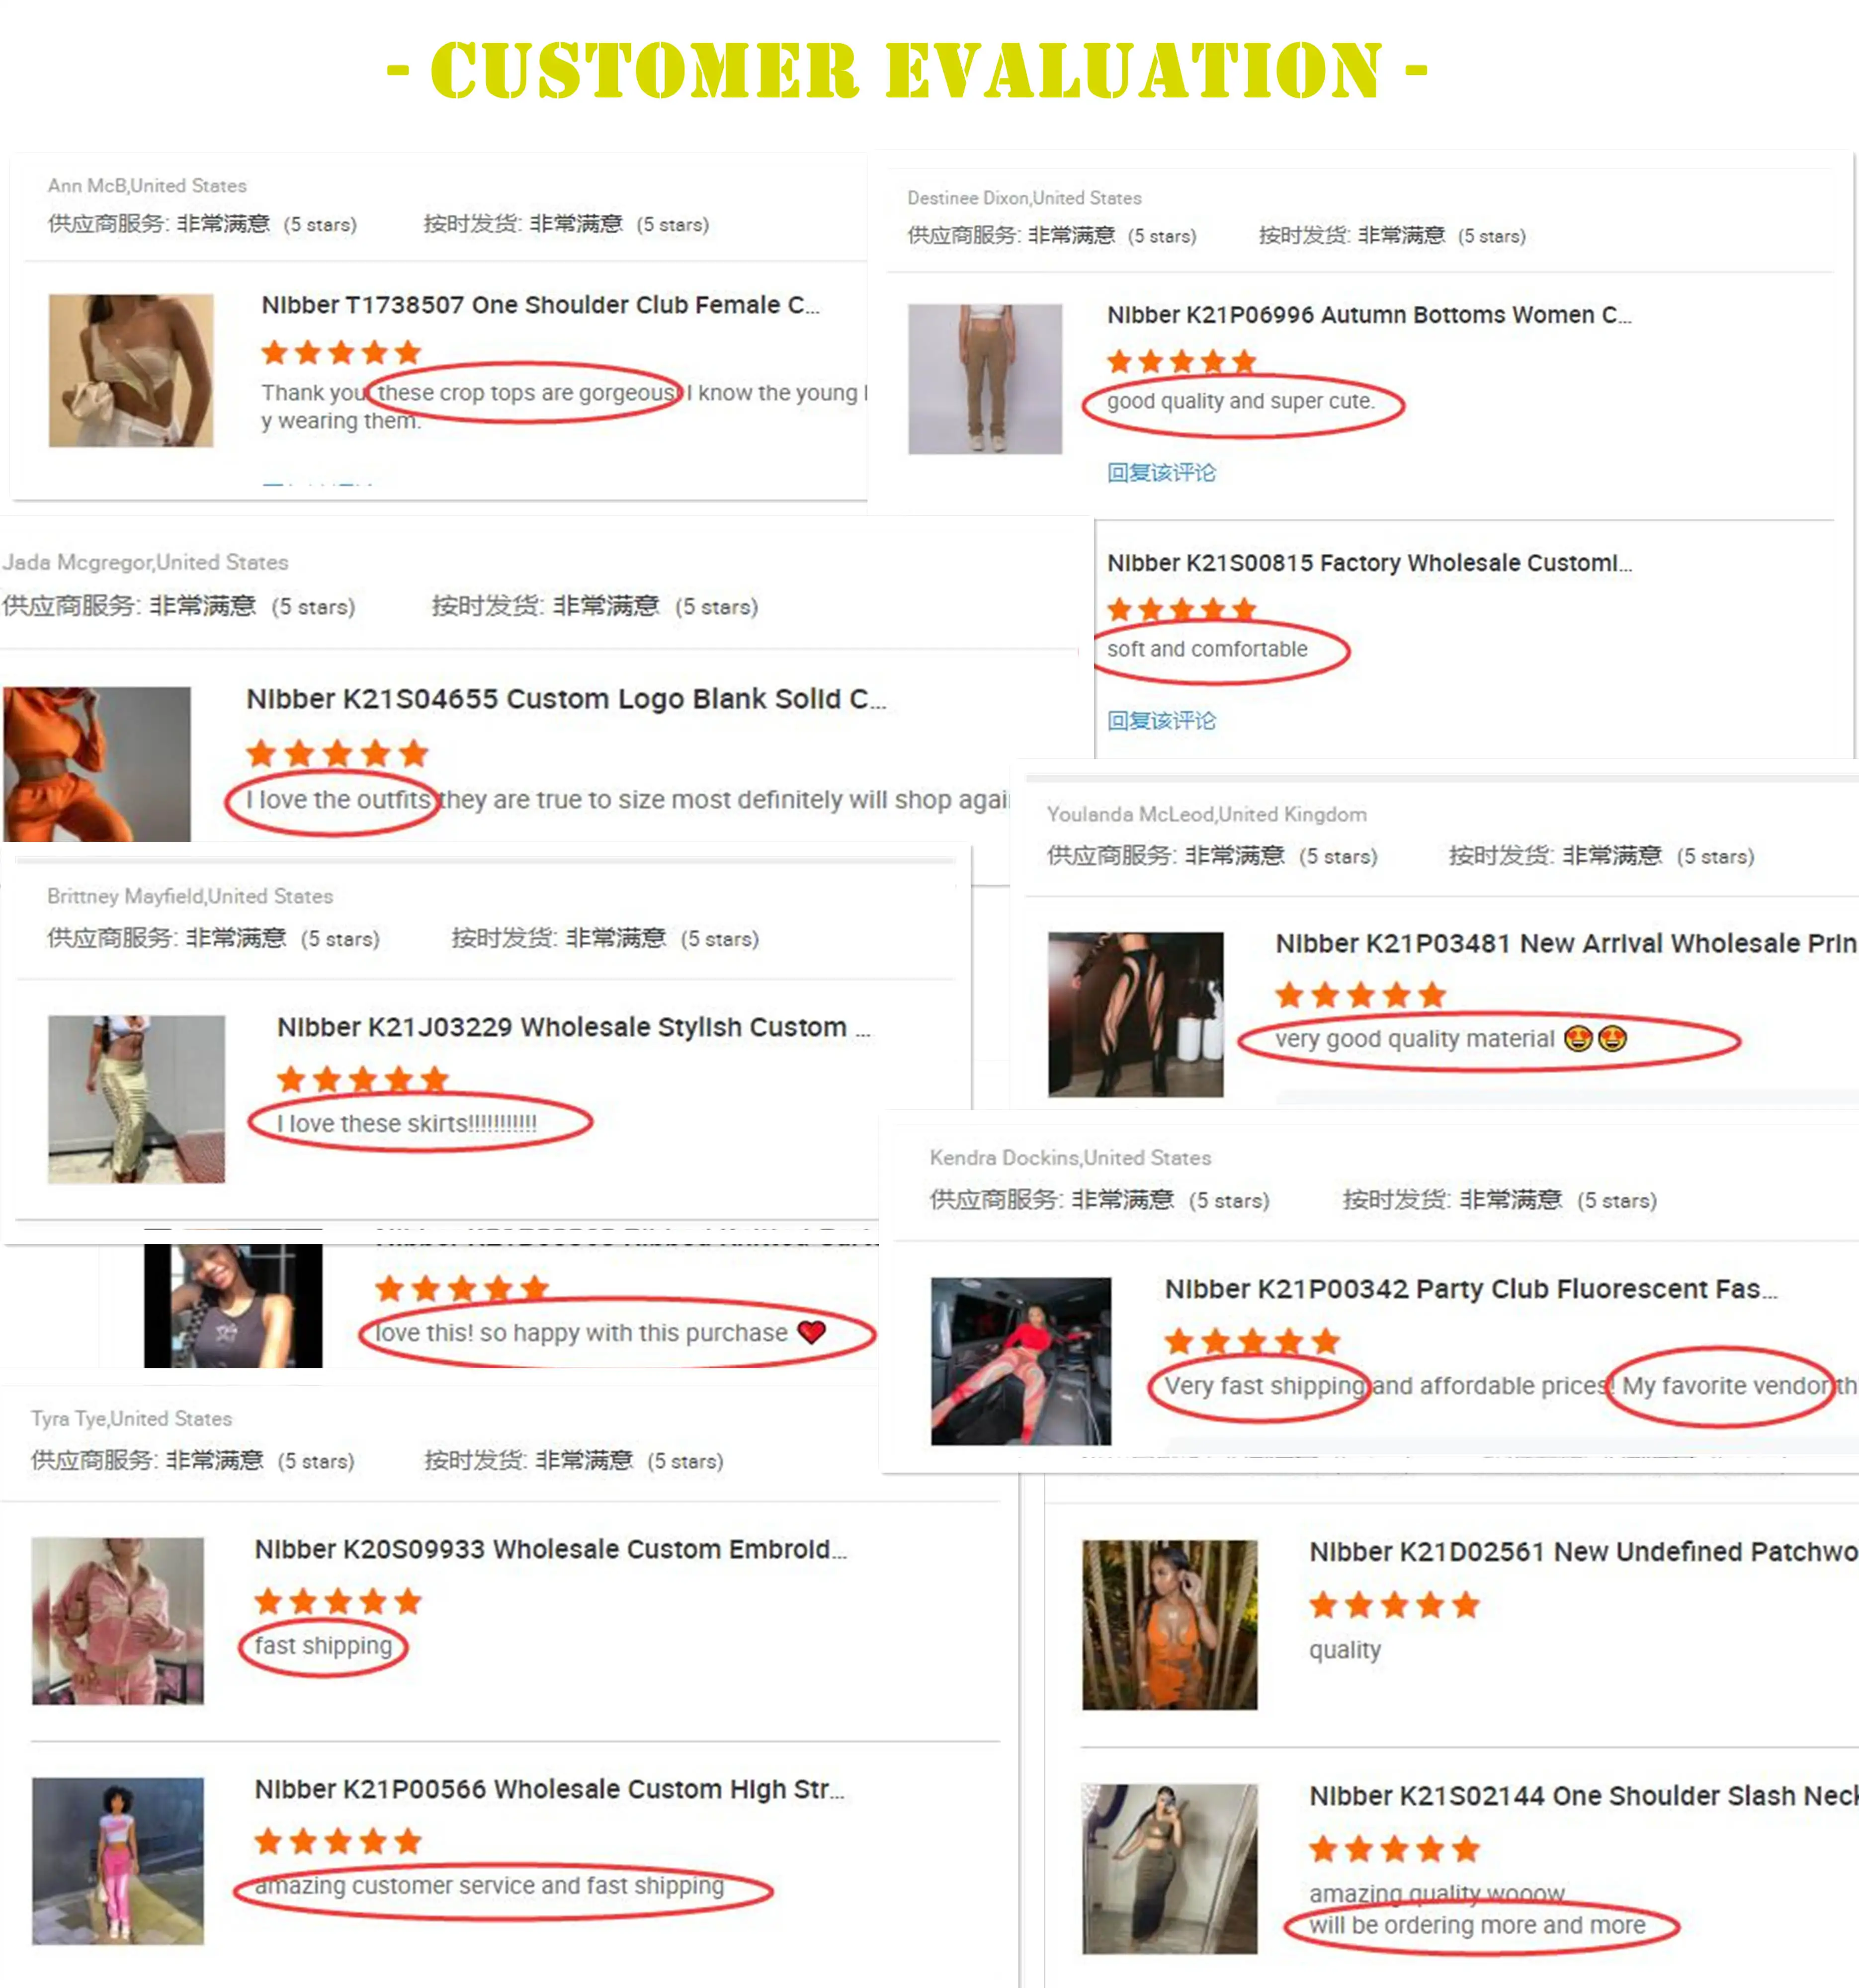This screenshot has width=1859, height=1988.
Task: Click the orange sweatsuit product thumbnail
Action: pos(97,763)
